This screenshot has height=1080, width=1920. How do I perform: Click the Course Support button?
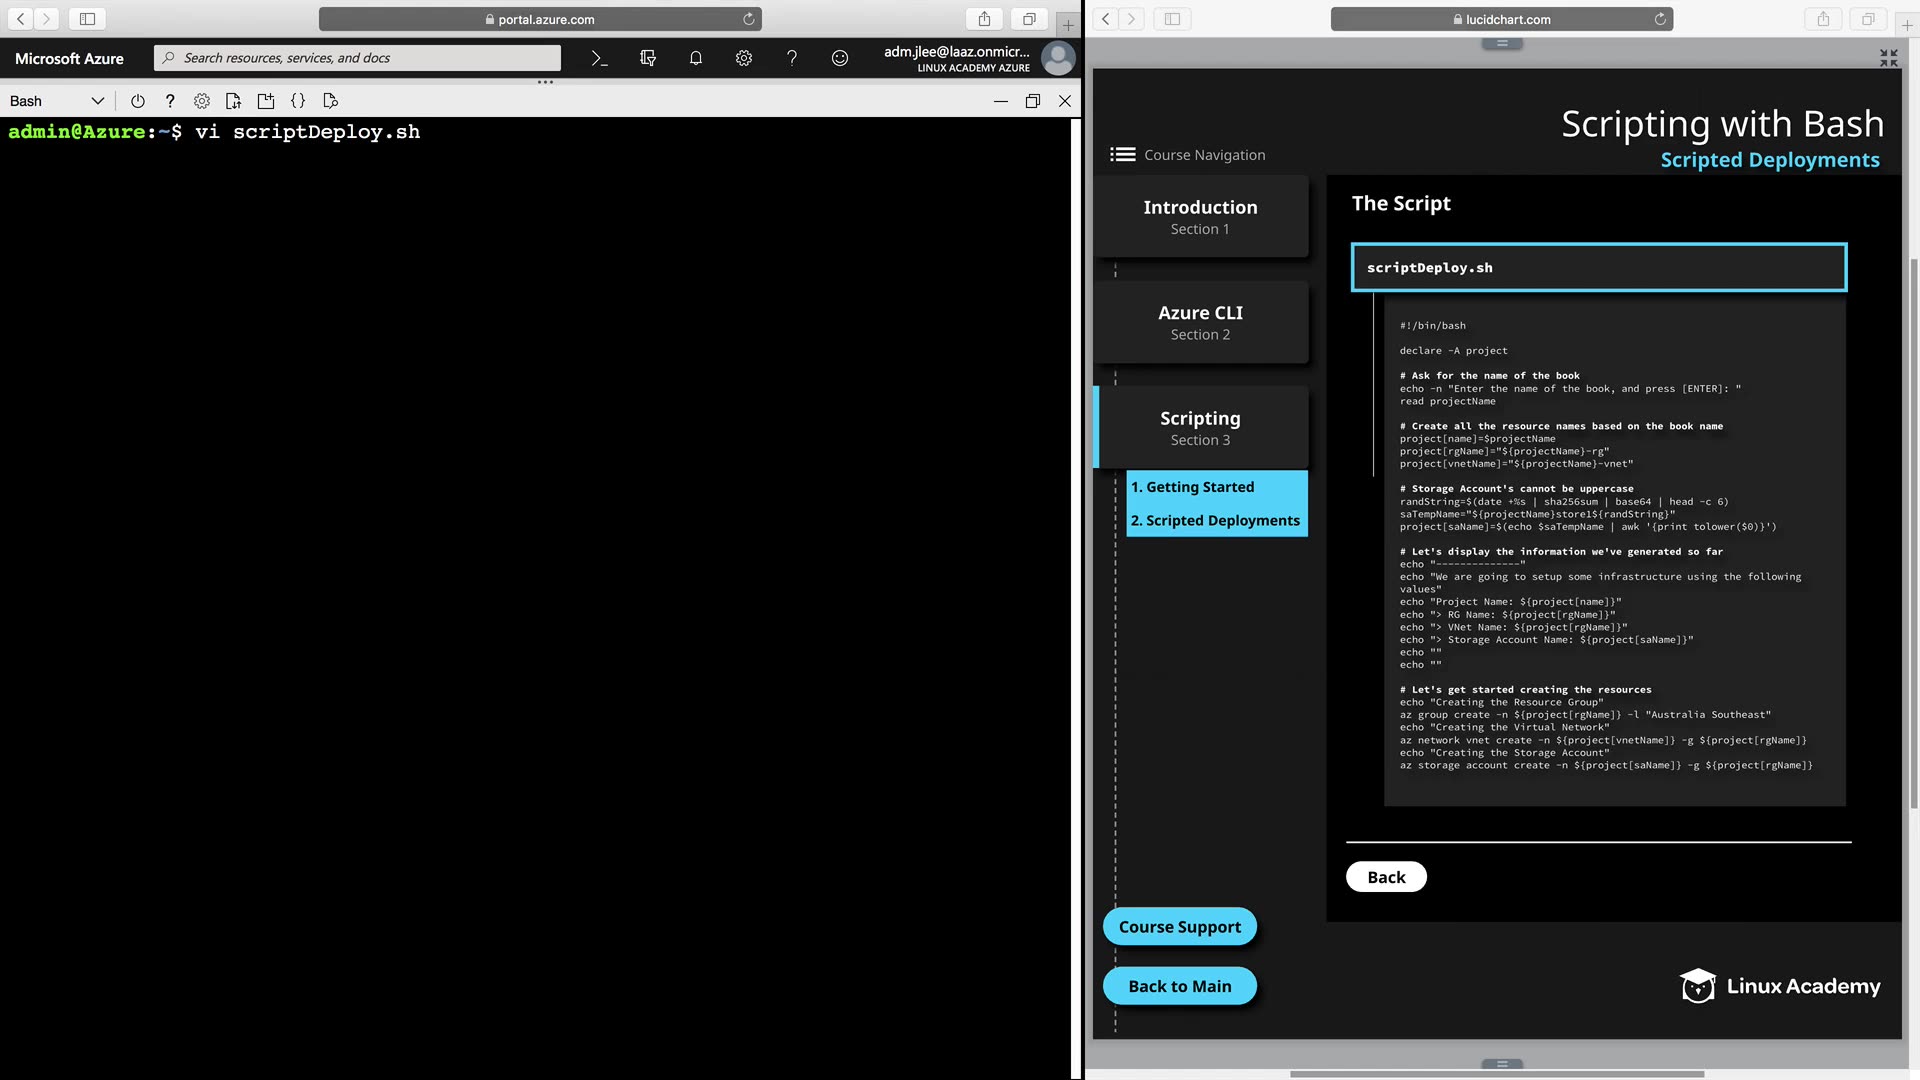(x=1179, y=927)
